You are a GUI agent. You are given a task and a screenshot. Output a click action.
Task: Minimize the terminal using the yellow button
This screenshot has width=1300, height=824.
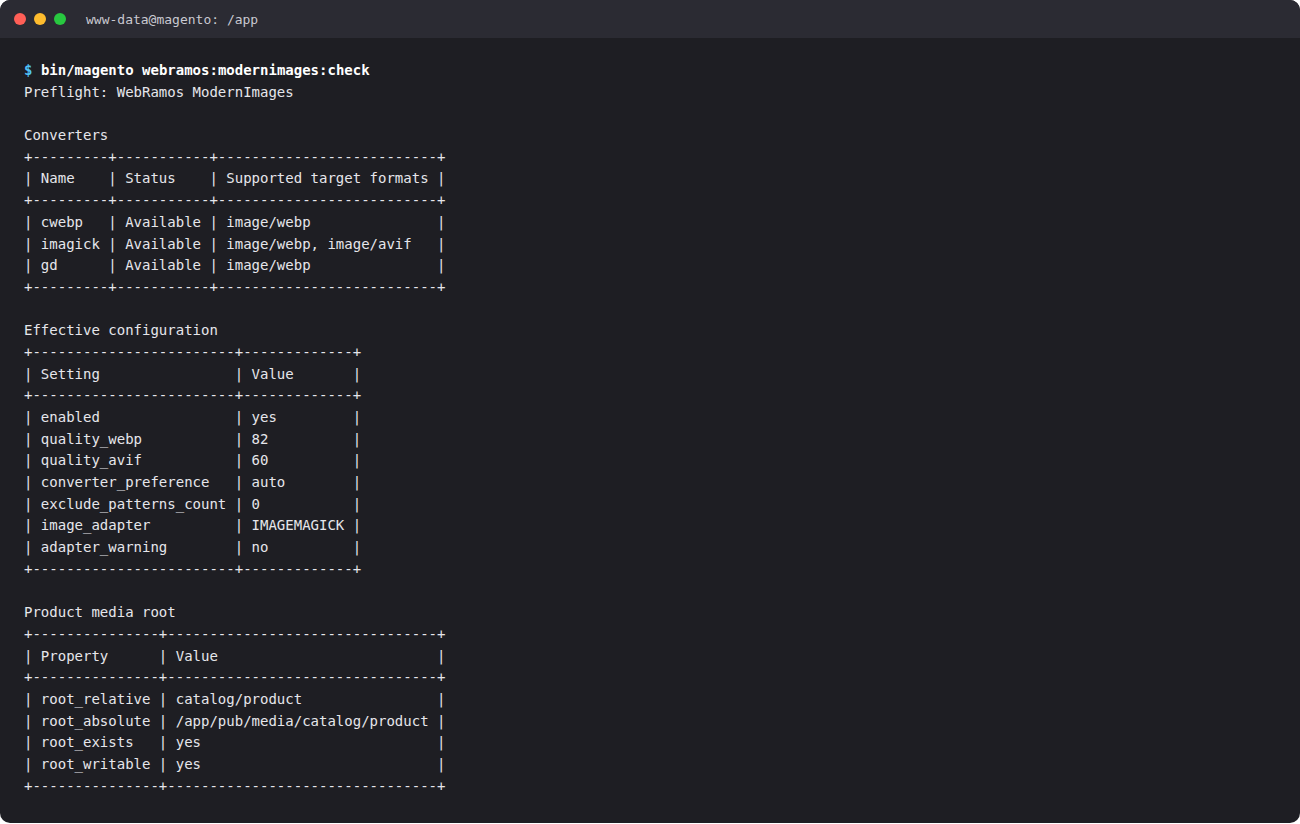tap(40, 19)
